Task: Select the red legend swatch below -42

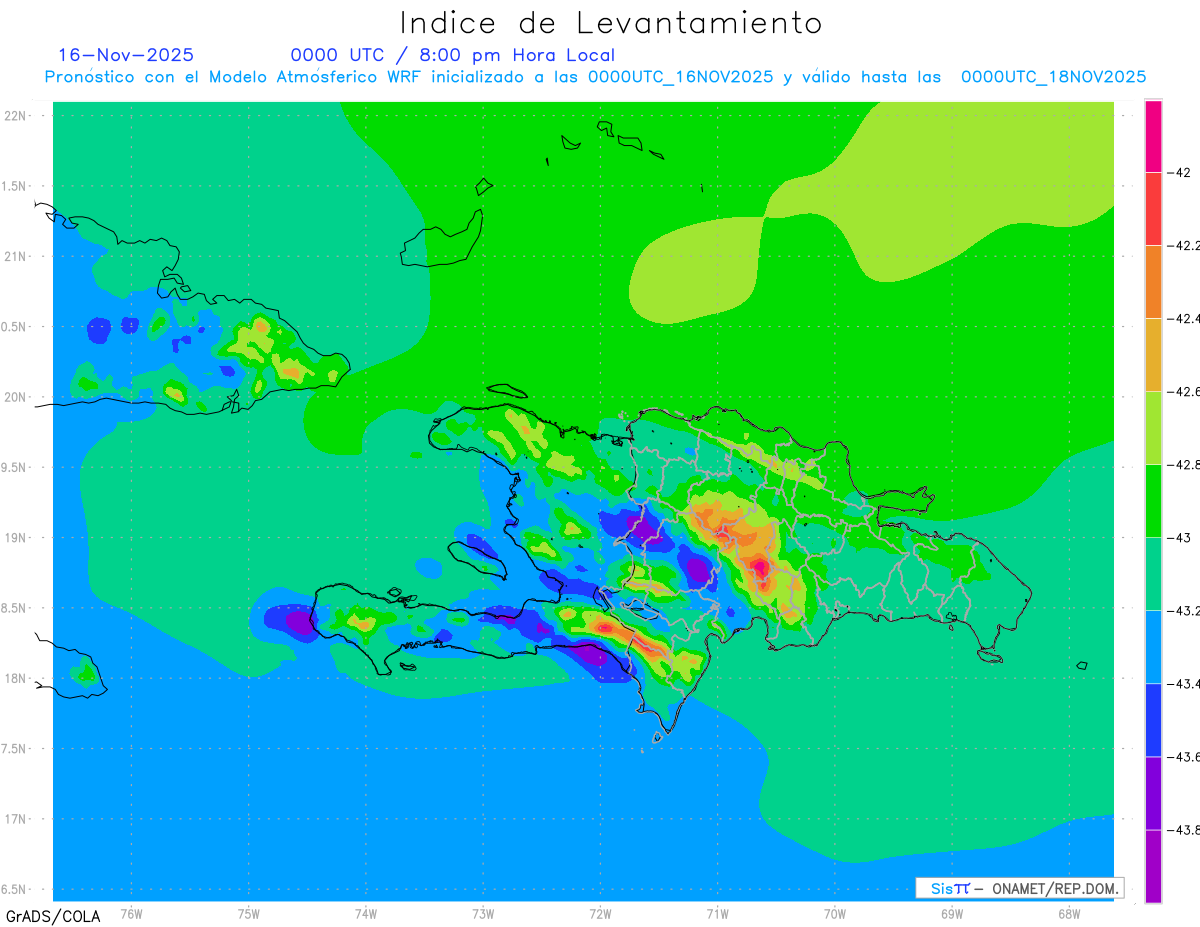Action: (1153, 209)
